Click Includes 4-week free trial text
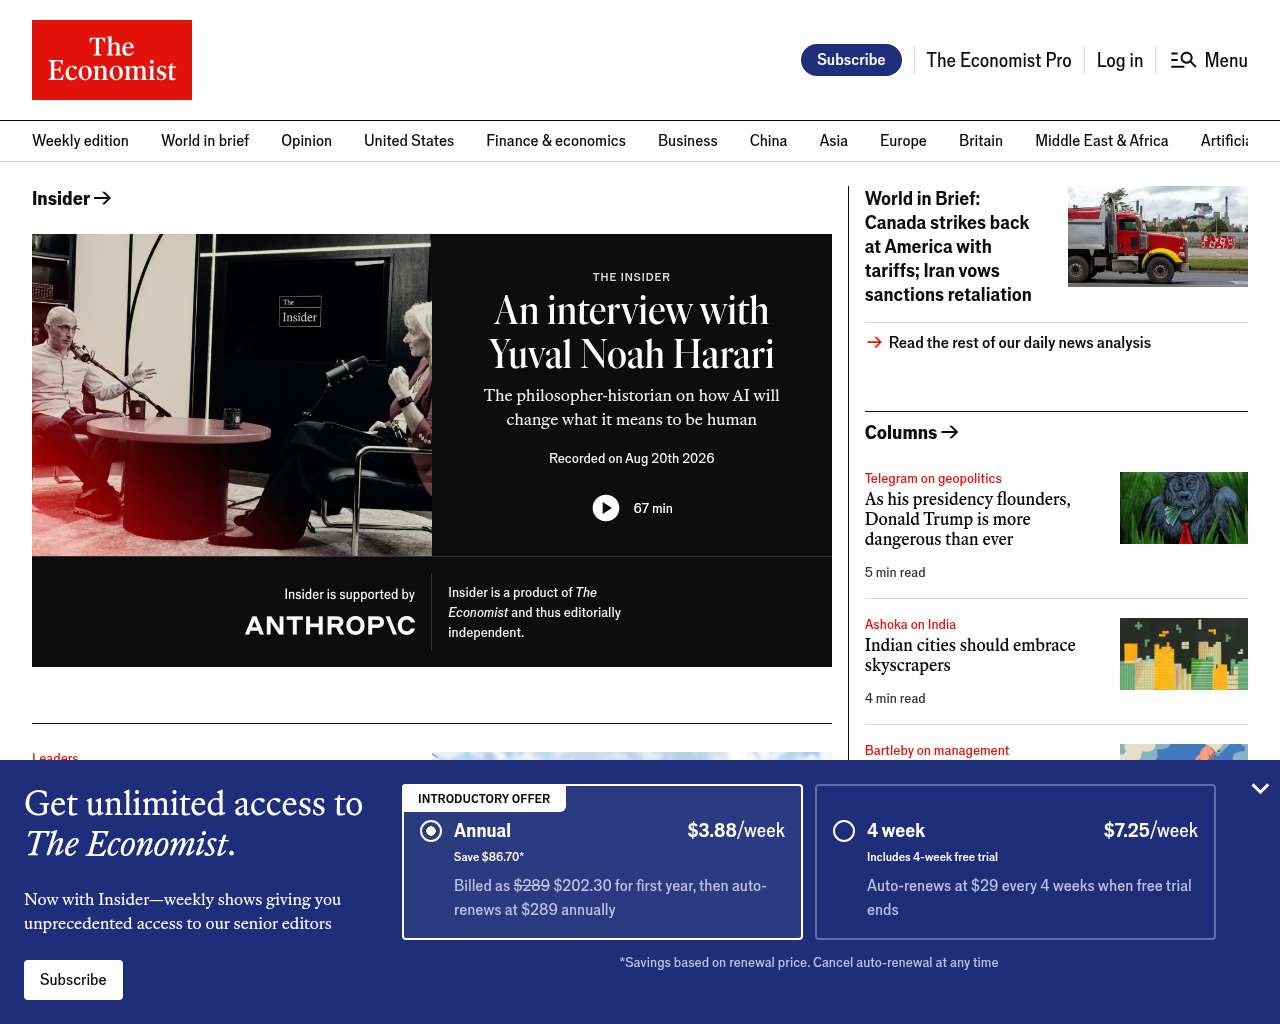1280x1024 pixels. (932, 857)
